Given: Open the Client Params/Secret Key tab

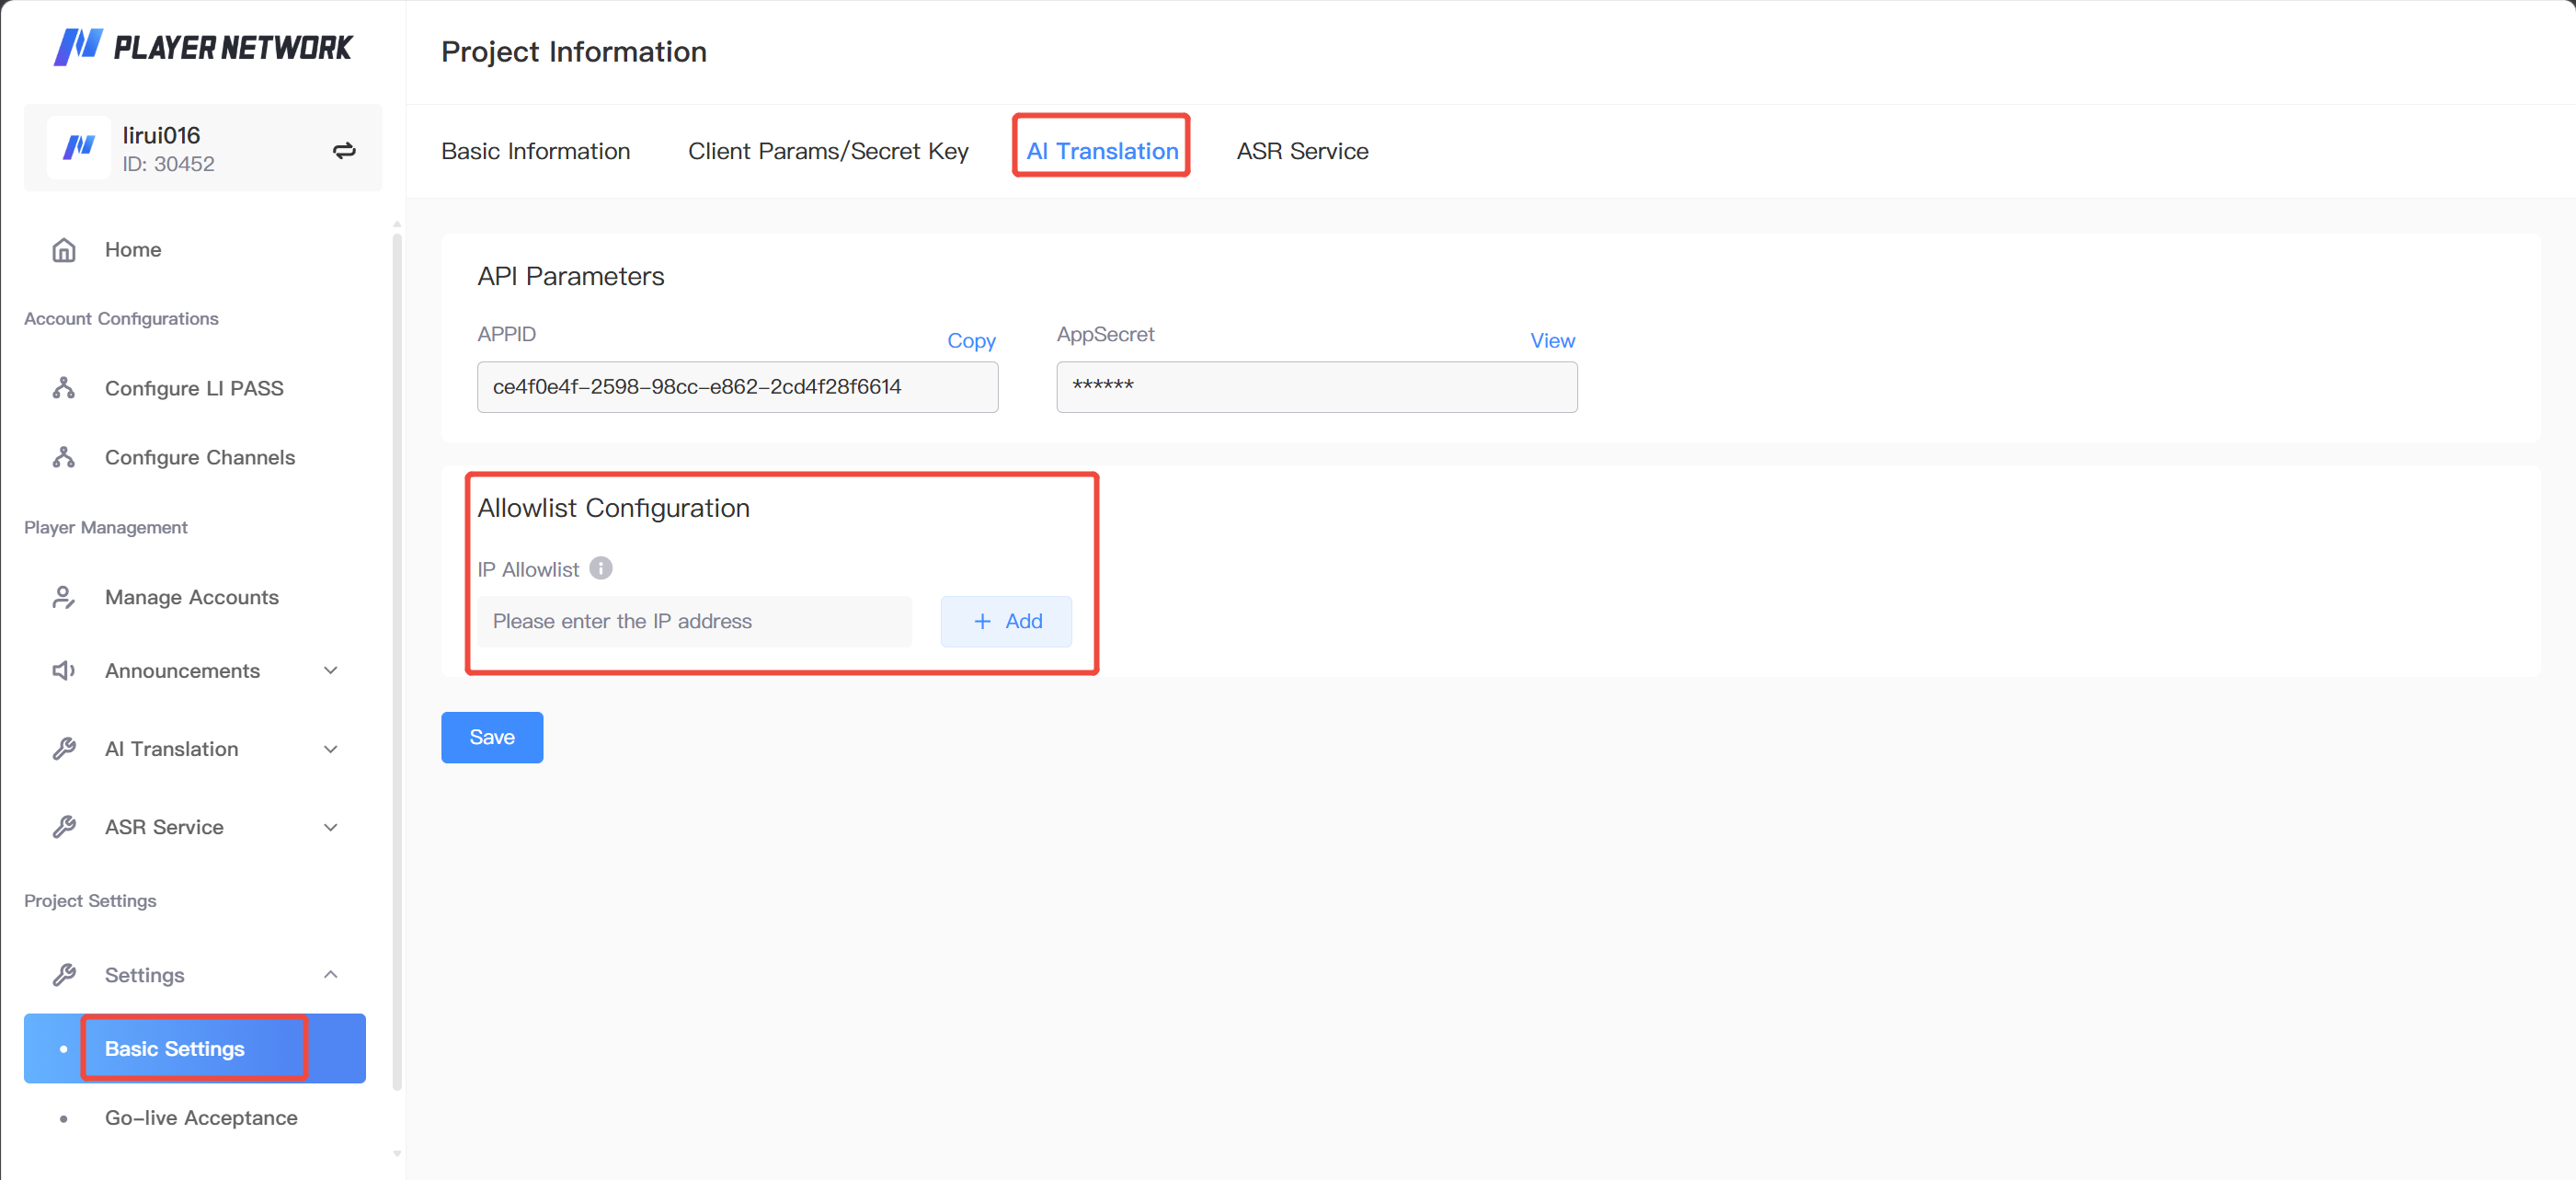Looking at the screenshot, I should click(x=828, y=151).
